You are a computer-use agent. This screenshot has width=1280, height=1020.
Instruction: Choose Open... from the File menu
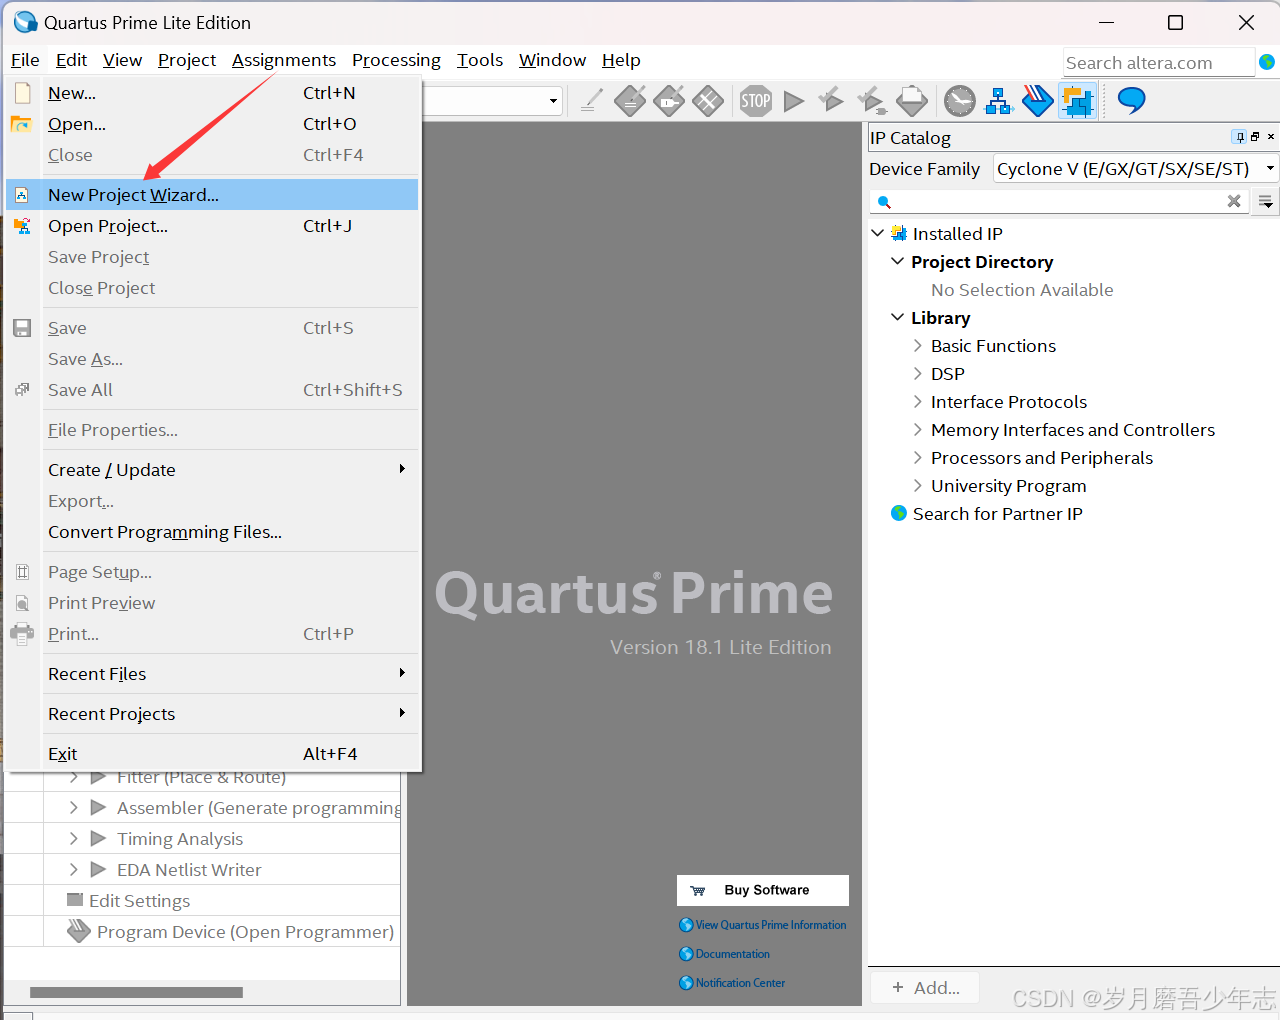(x=212, y=123)
